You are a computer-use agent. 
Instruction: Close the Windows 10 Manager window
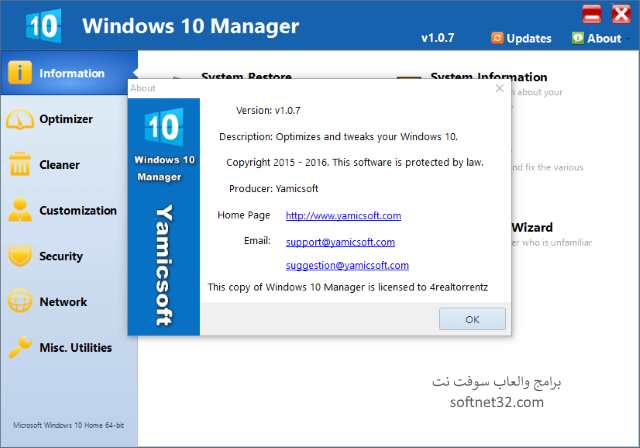[621, 14]
